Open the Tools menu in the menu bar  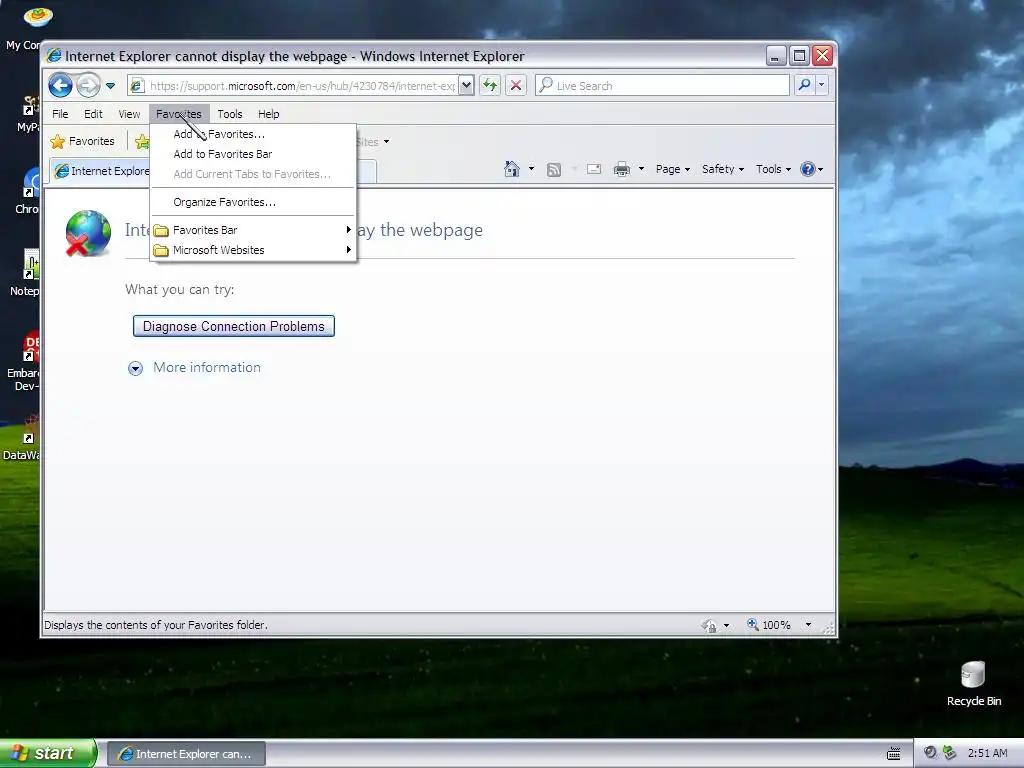coord(230,114)
